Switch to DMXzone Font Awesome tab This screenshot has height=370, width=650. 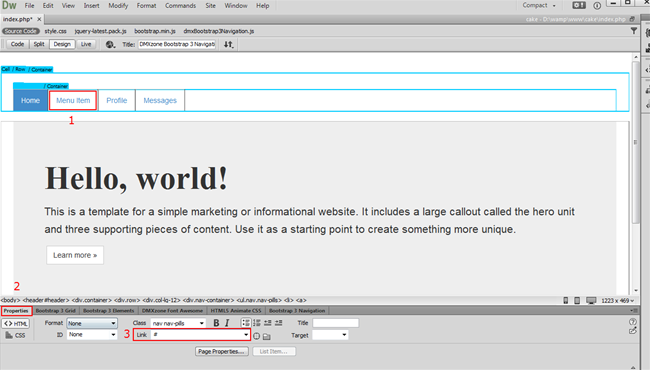tap(172, 310)
